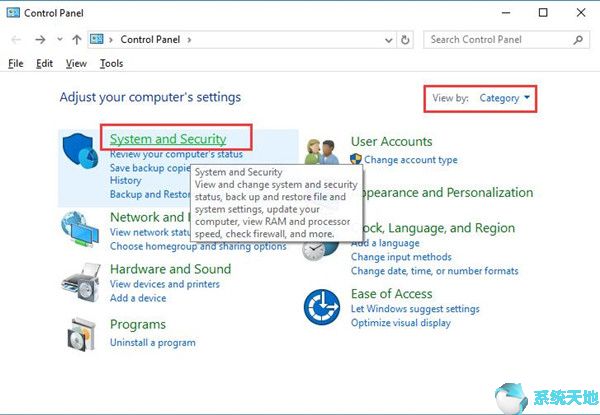Click the View network status link
The image size is (600, 415).
point(150,232)
